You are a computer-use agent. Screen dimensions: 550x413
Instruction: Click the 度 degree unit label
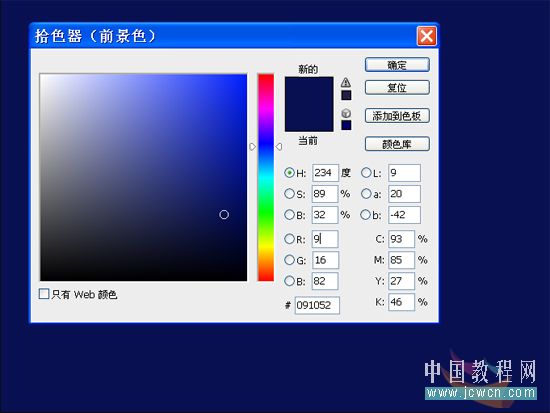tap(346, 173)
